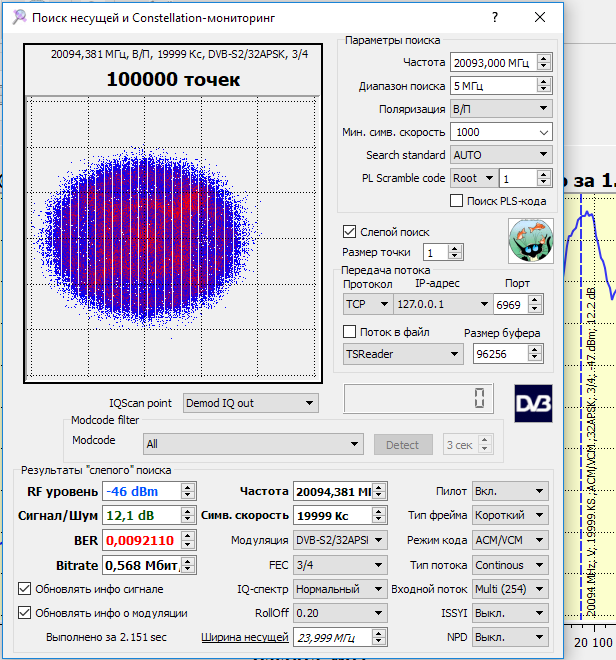
Task: Click the help question mark button
Action: [x=494, y=18]
